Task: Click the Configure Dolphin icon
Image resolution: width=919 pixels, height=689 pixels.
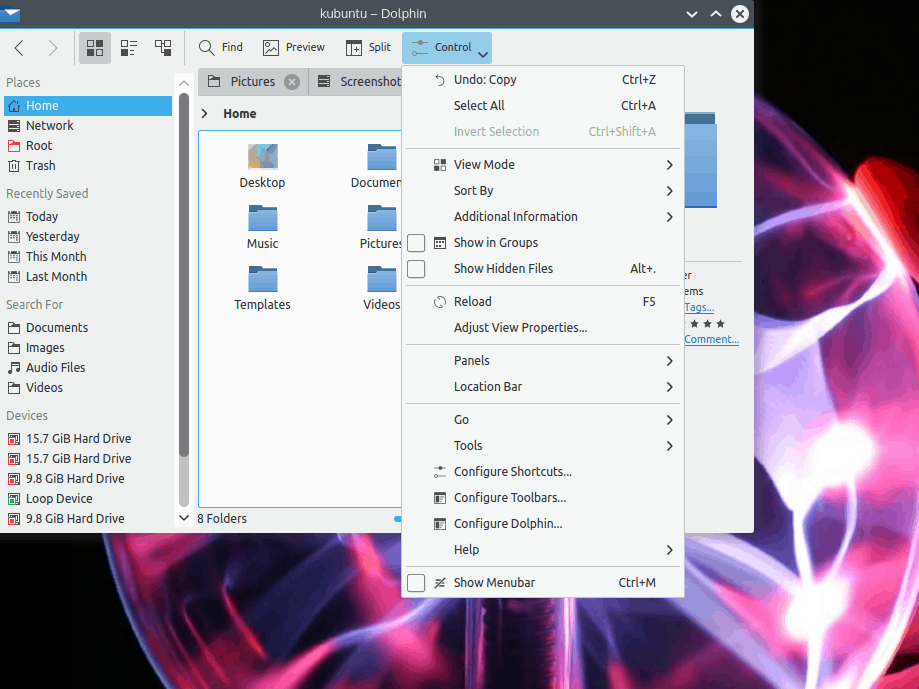Action: tap(440, 524)
